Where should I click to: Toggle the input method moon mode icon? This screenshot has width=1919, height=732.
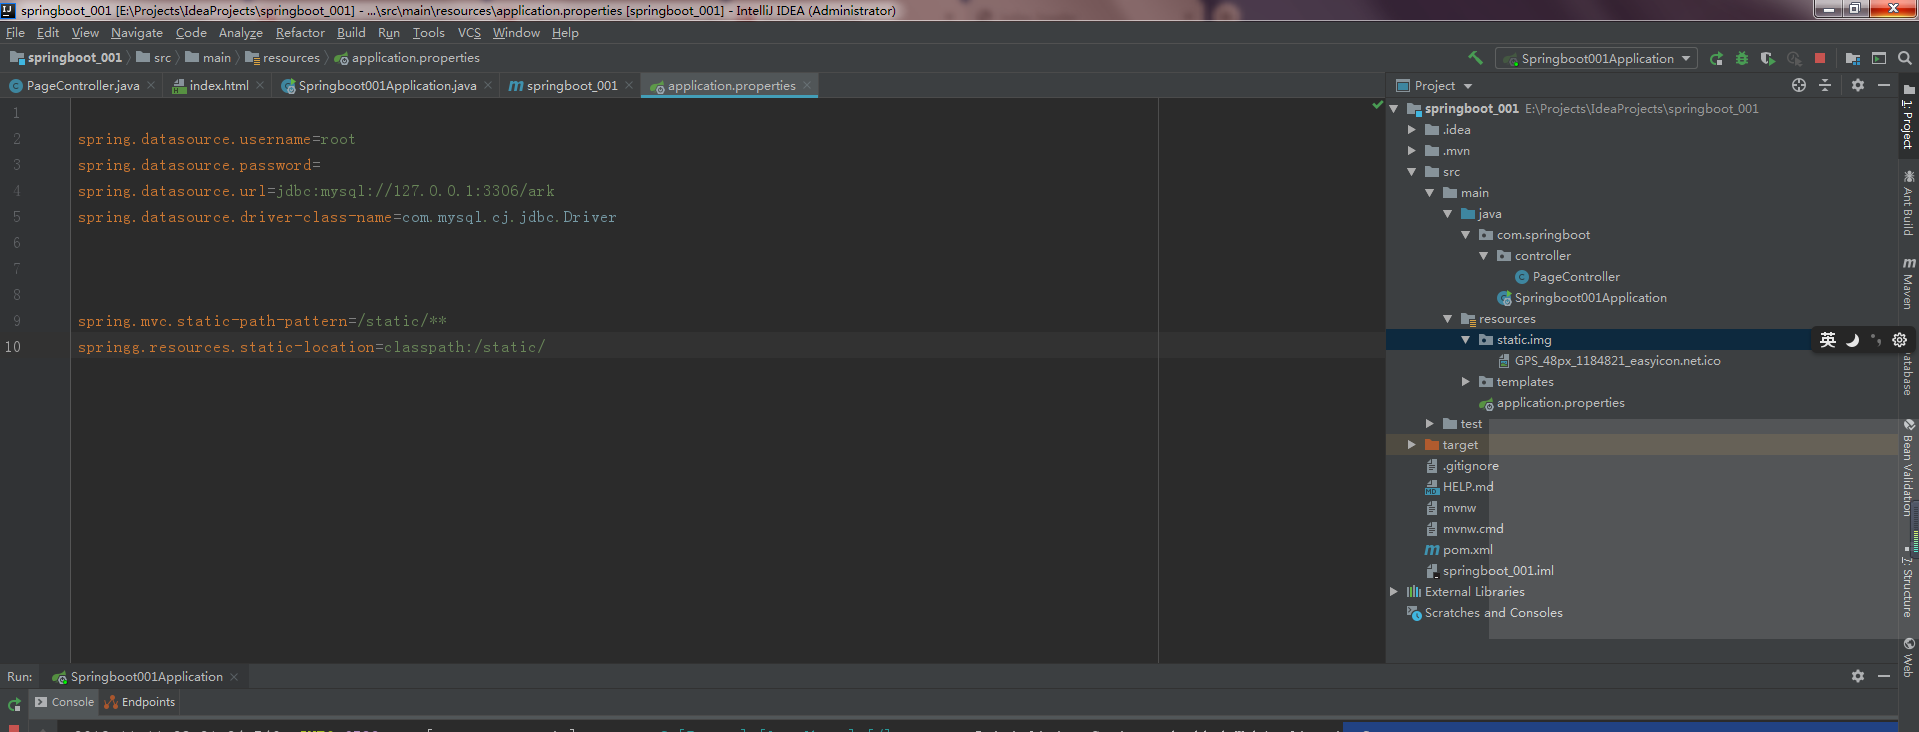1852,340
